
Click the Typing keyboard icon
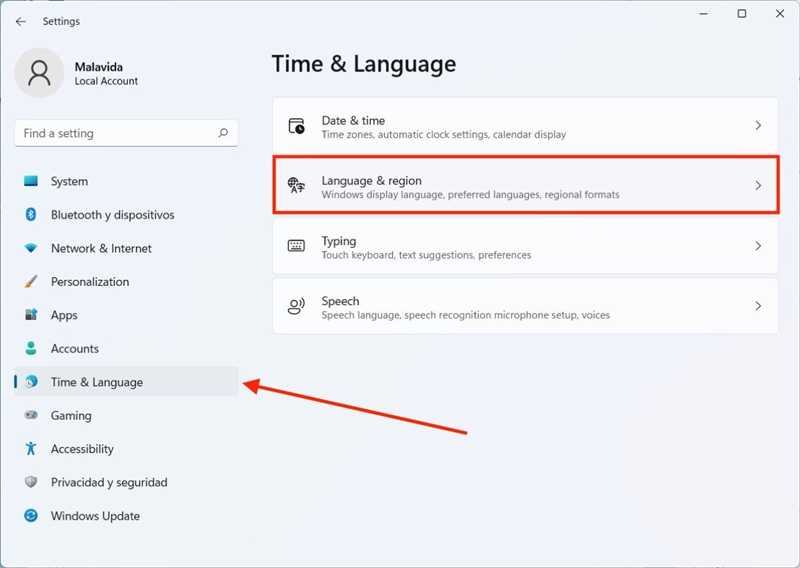pos(296,245)
